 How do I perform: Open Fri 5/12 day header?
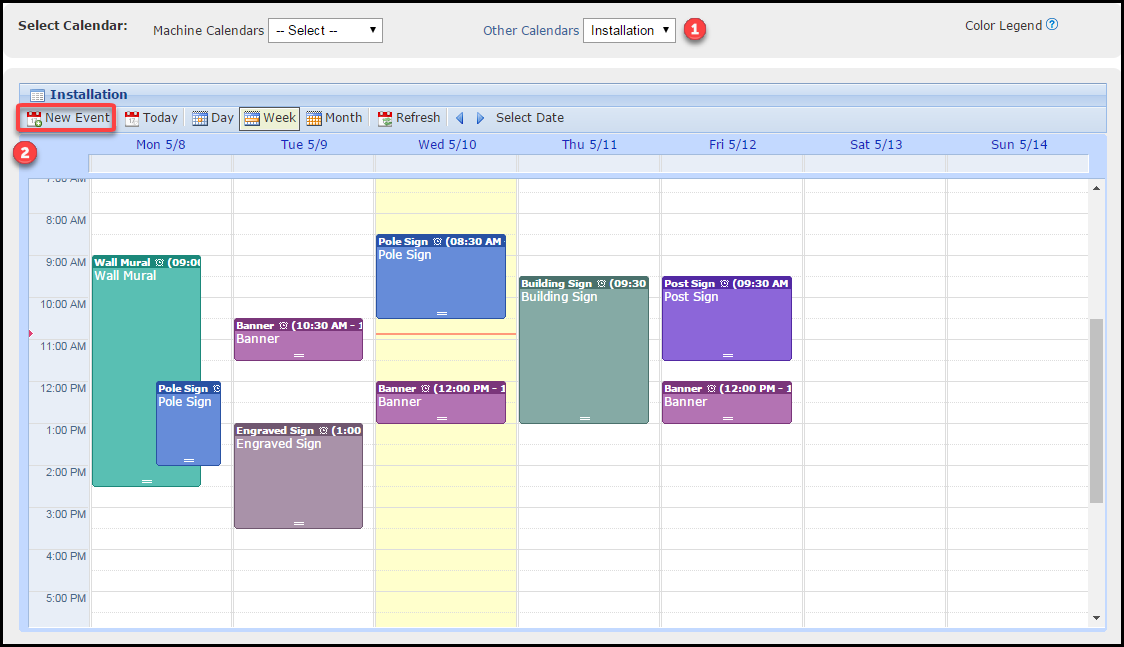point(733,144)
